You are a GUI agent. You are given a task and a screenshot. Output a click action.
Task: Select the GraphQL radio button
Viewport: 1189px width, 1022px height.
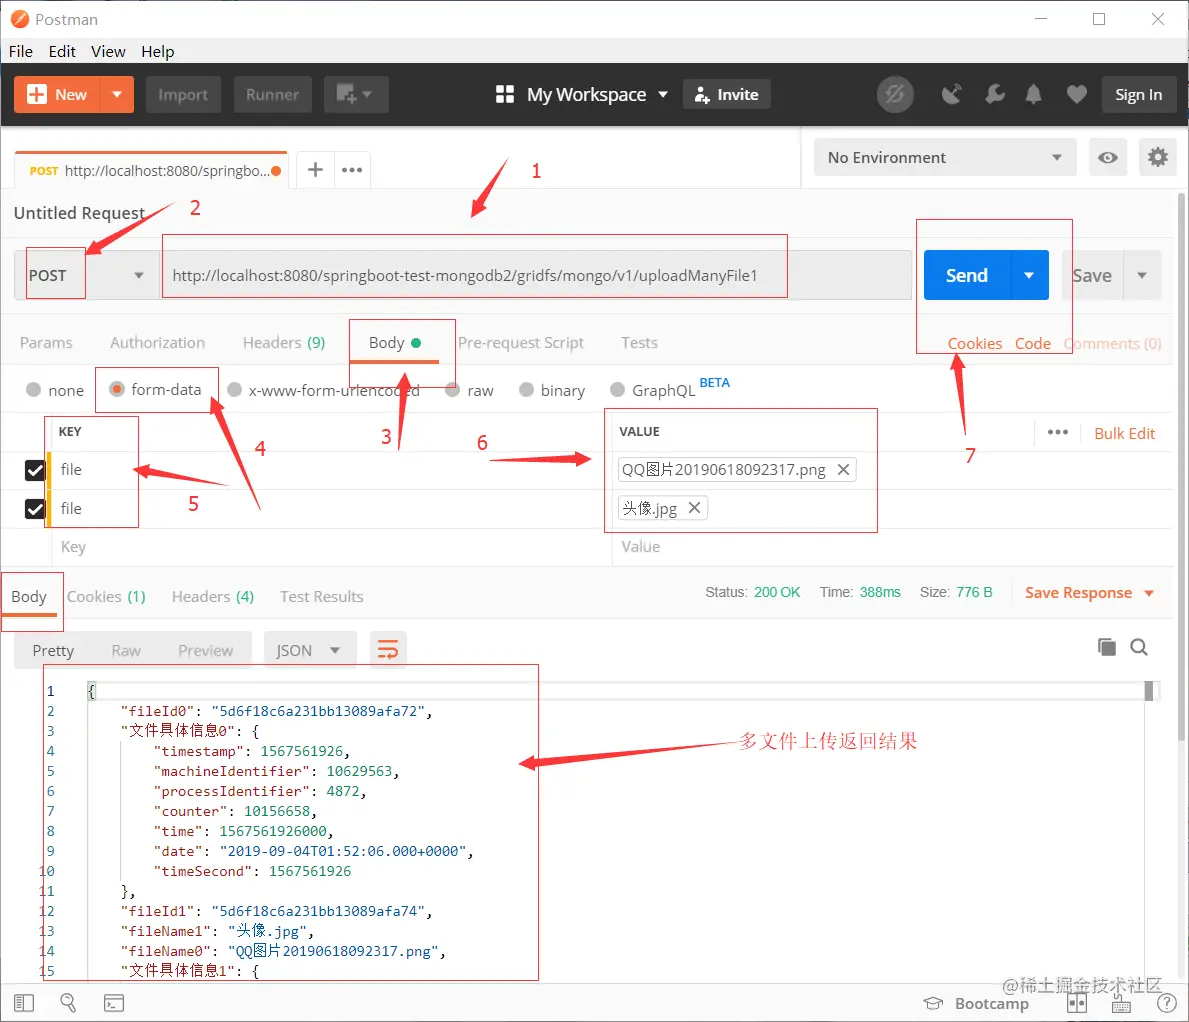click(617, 390)
